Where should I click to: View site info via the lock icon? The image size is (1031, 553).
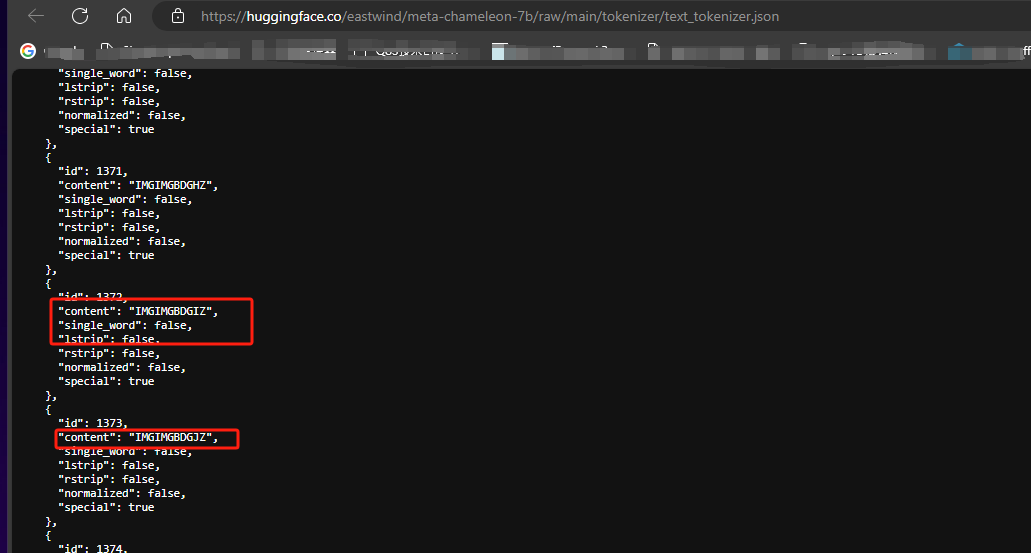[178, 16]
